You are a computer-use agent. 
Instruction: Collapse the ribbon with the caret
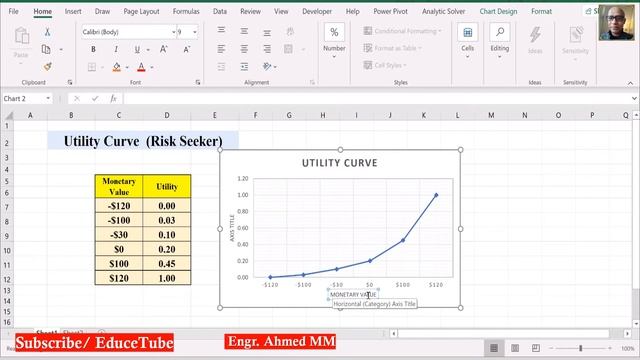(631, 83)
